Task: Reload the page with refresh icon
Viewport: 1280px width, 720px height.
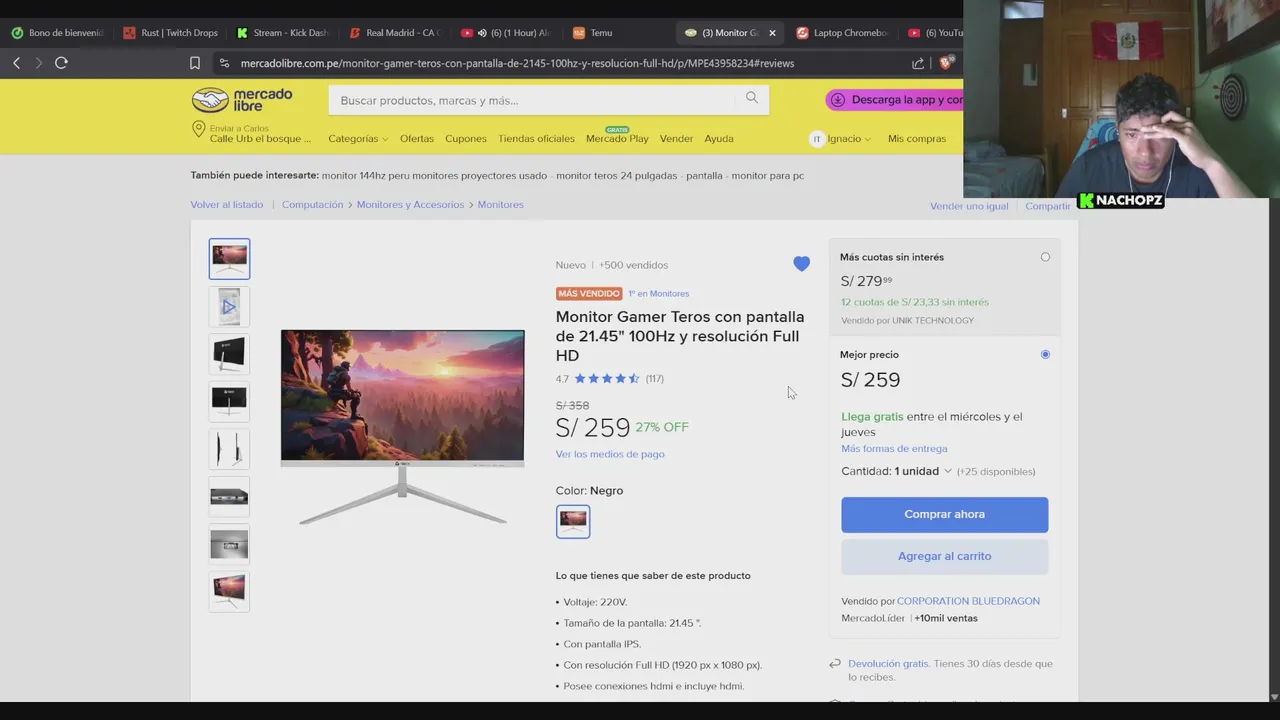Action: coord(61,63)
